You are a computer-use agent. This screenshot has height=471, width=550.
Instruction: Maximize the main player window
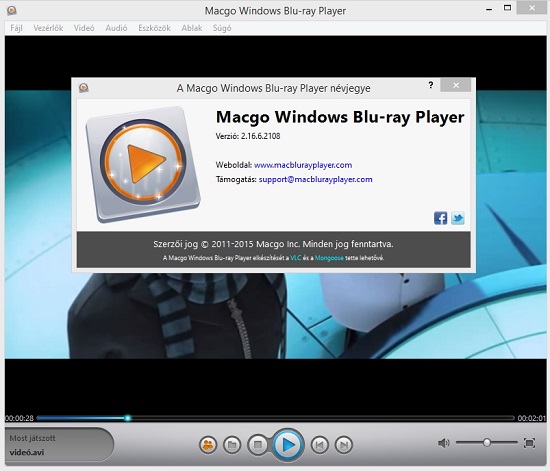coord(507,8)
